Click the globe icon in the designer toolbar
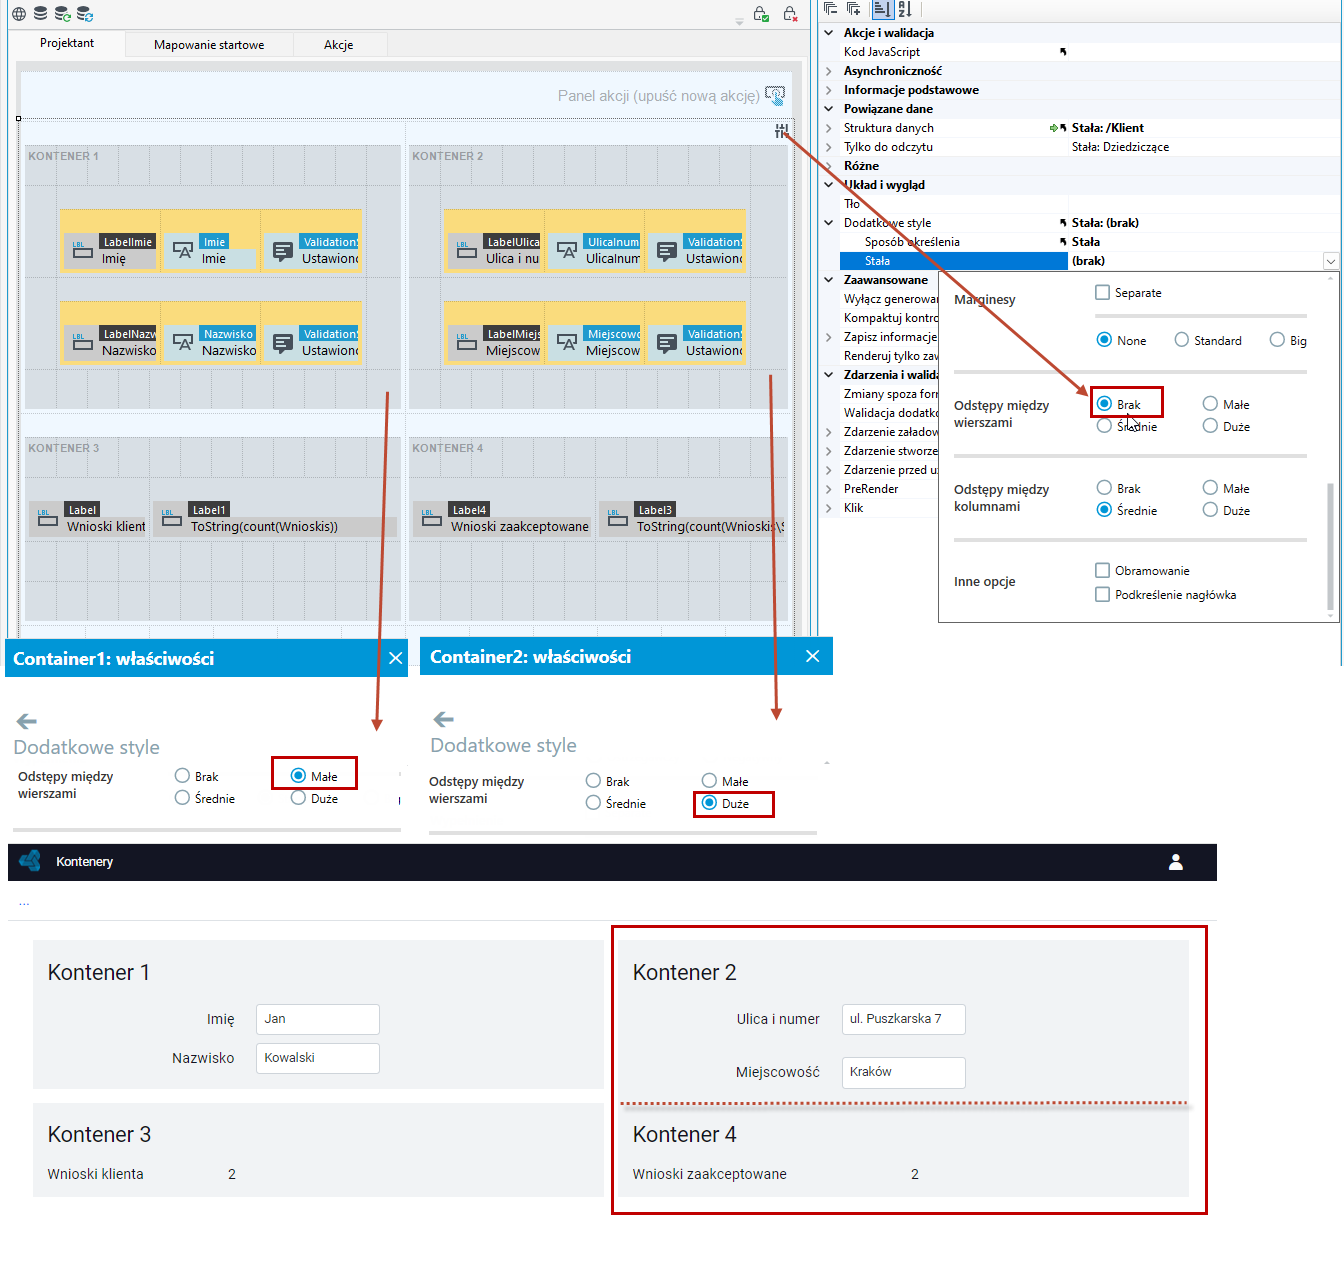This screenshot has height=1263, width=1344. click(19, 14)
